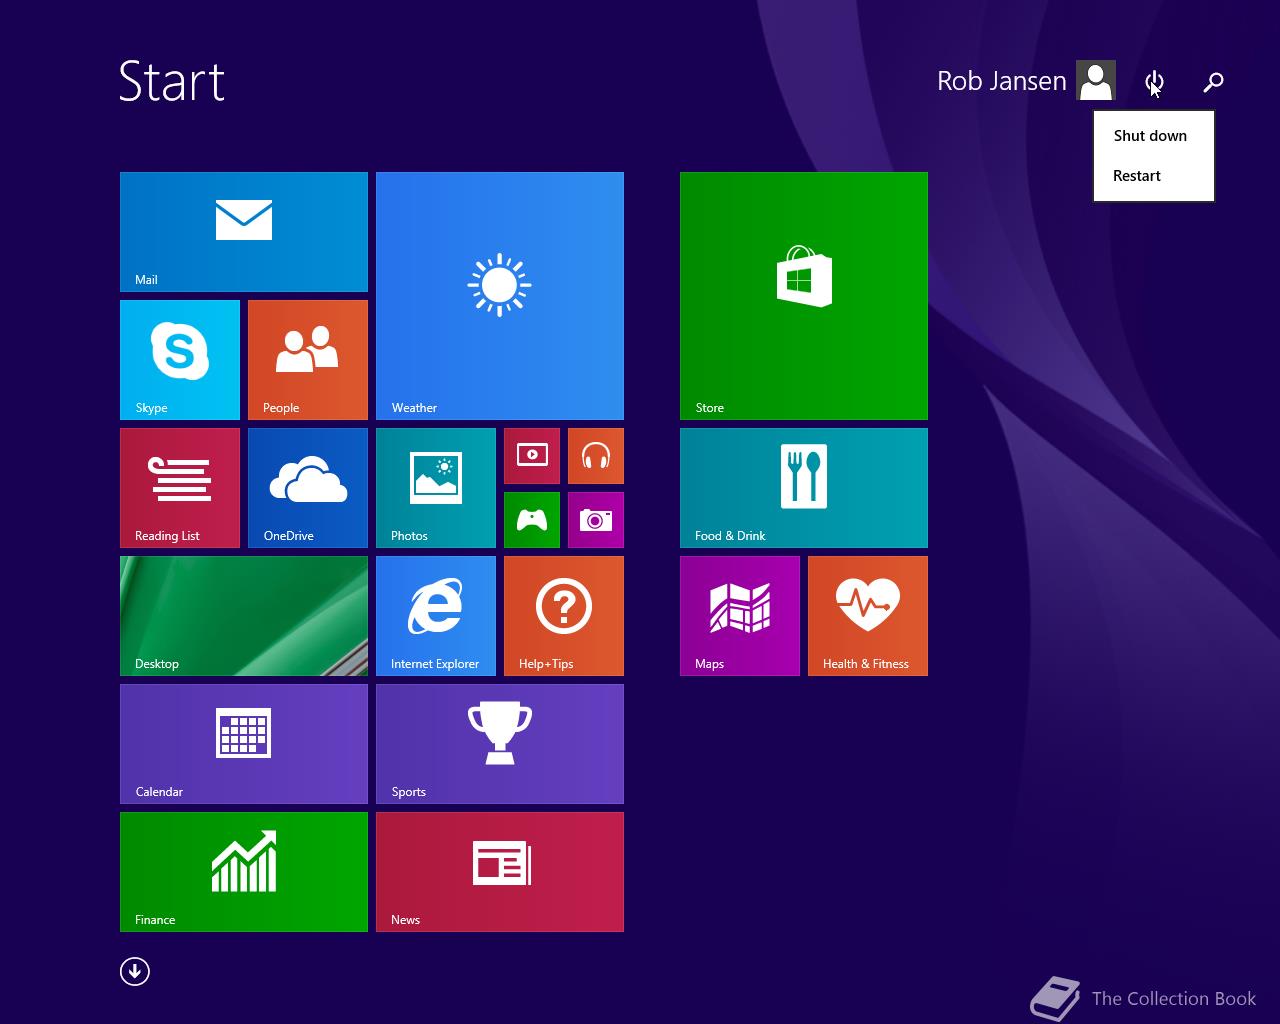Select Shut down from power menu
The height and width of the screenshot is (1024, 1280).
click(1154, 136)
